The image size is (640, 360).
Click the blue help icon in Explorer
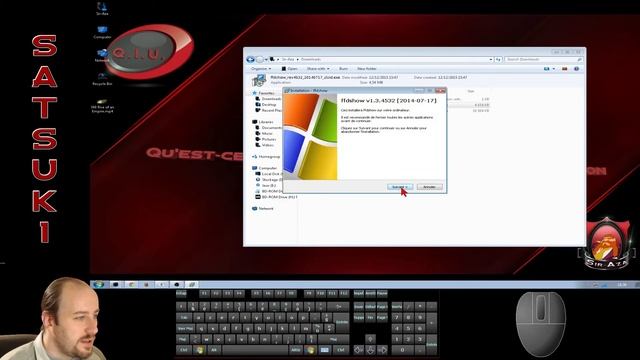pos(576,69)
